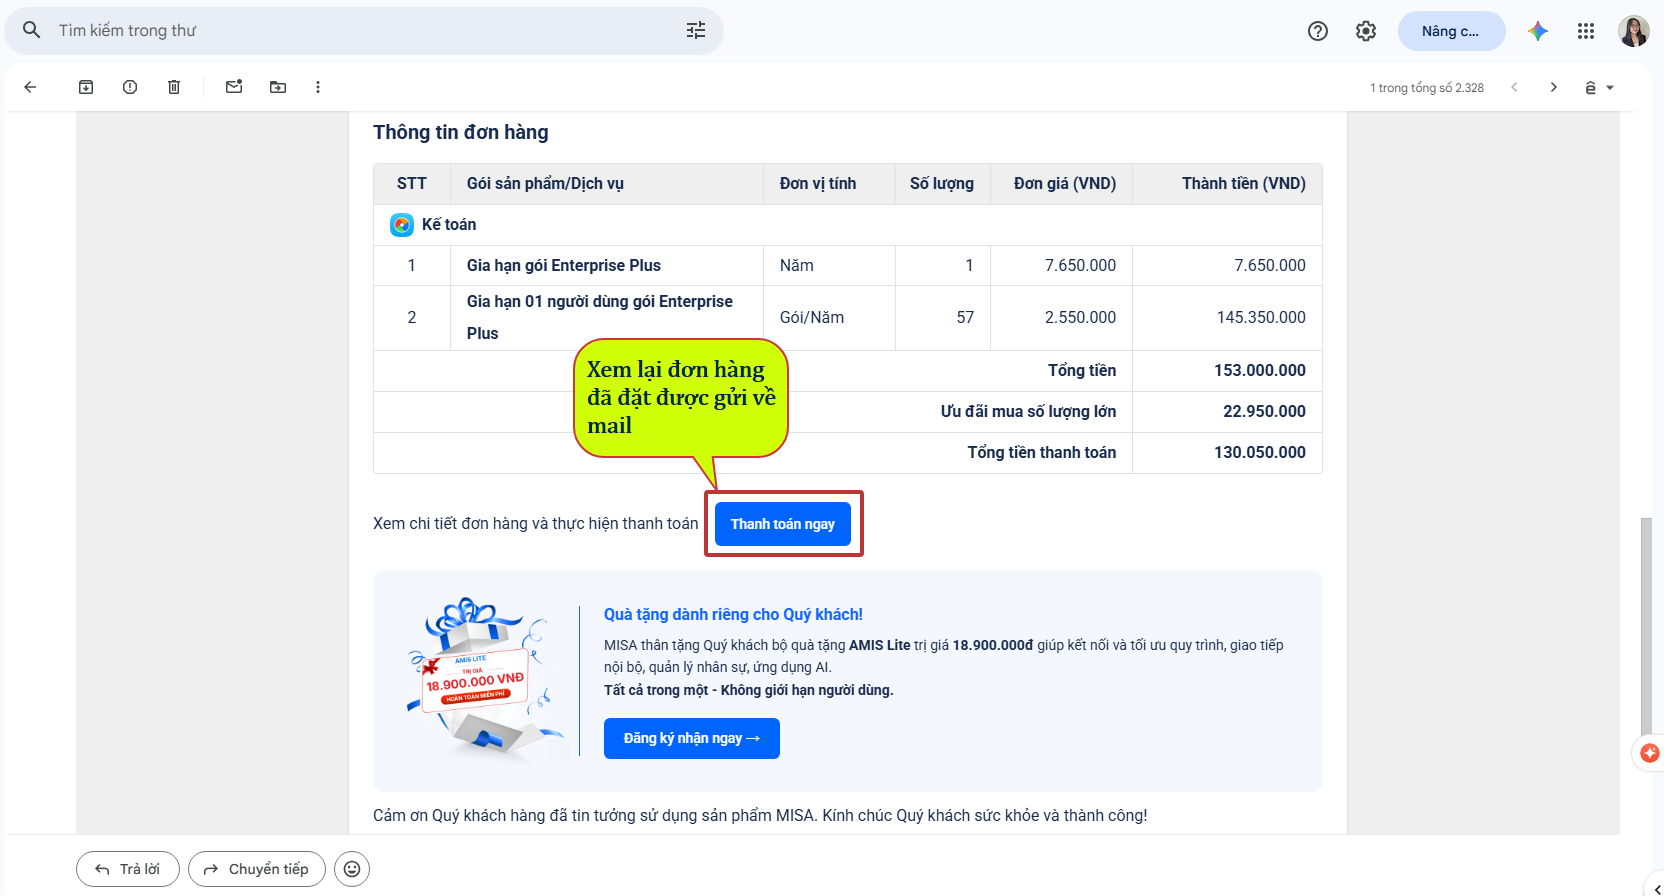
Task: Click the Số lượng column header
Action: pyautogui.click(x=942, y=183)
